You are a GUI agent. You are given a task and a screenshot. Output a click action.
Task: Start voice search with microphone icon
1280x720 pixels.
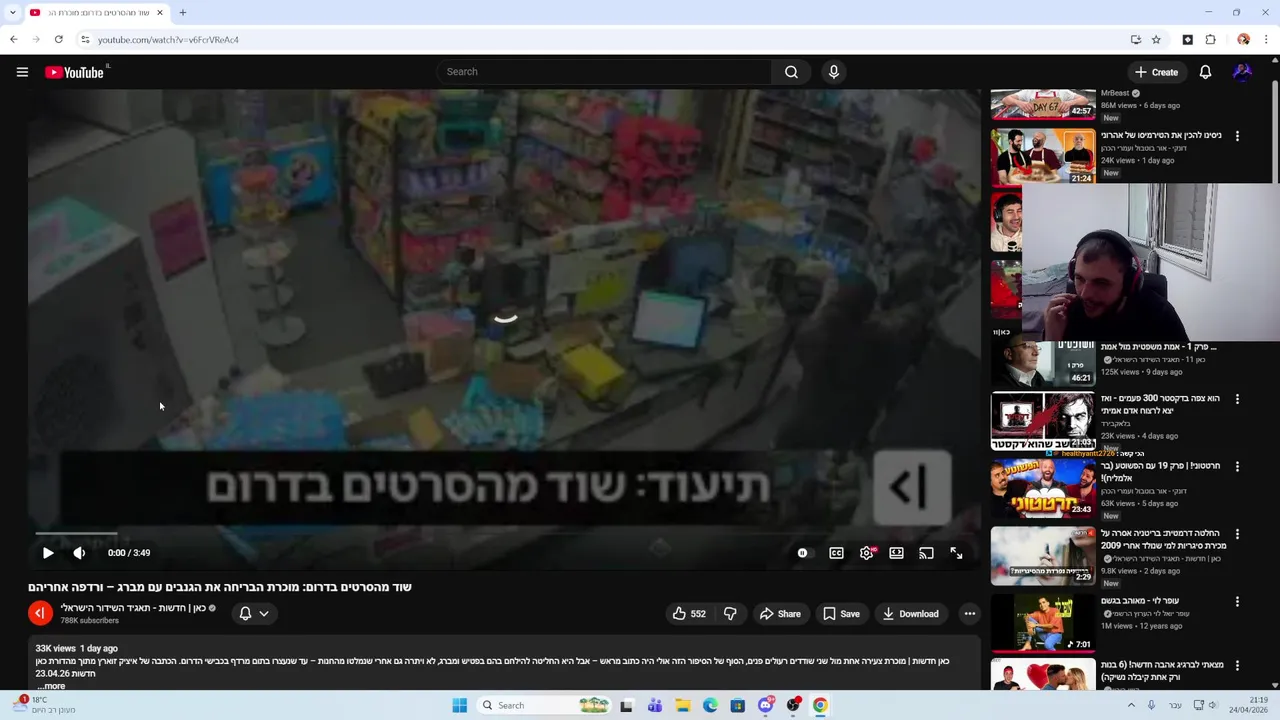pos(833,72)
